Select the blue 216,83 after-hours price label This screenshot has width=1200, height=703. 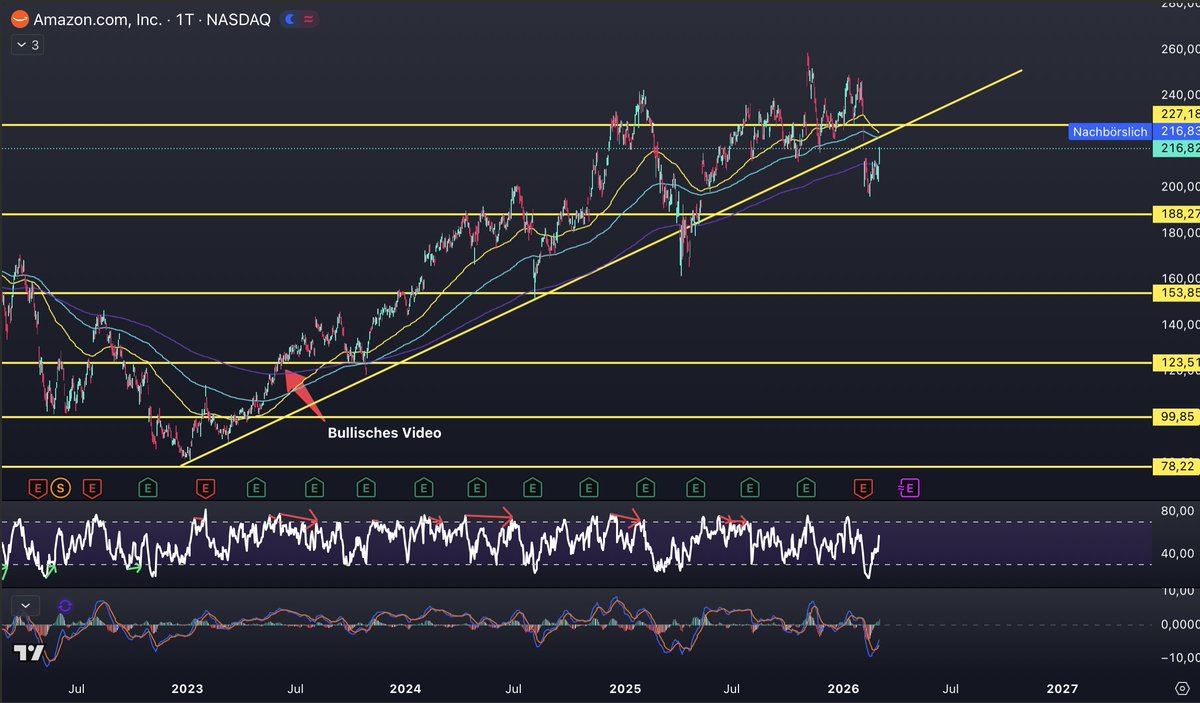click(1176, 131)
